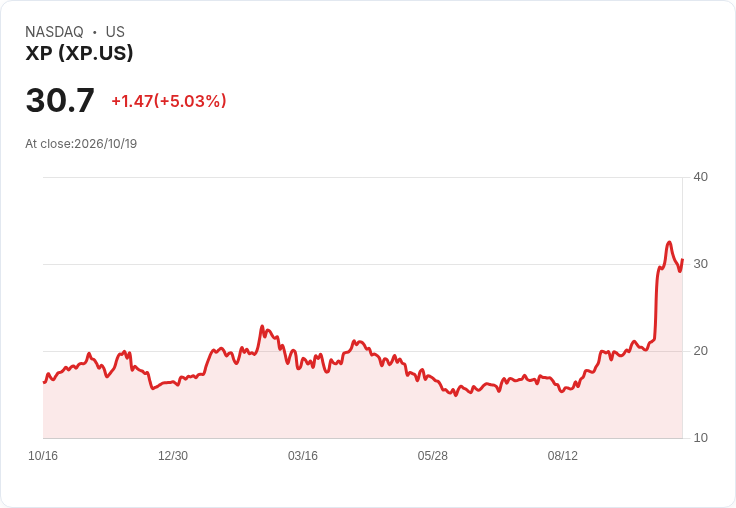Click the 10 label on price axis

tap(700, 438)
